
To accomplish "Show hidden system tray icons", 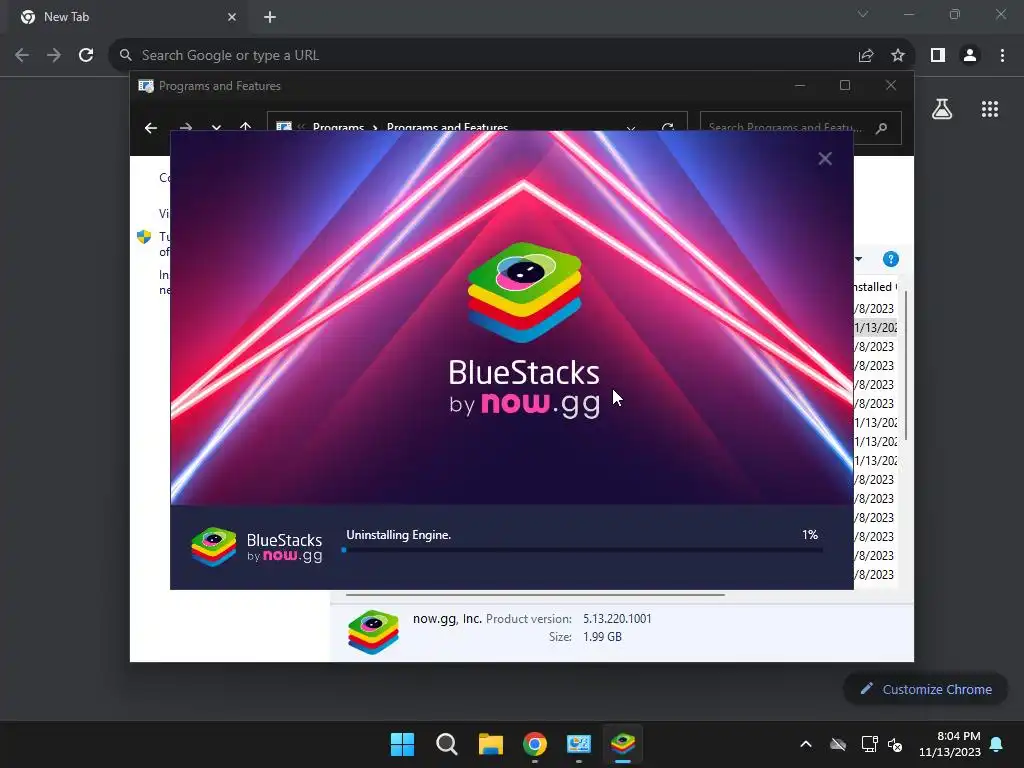I will (x=806, y=744).
